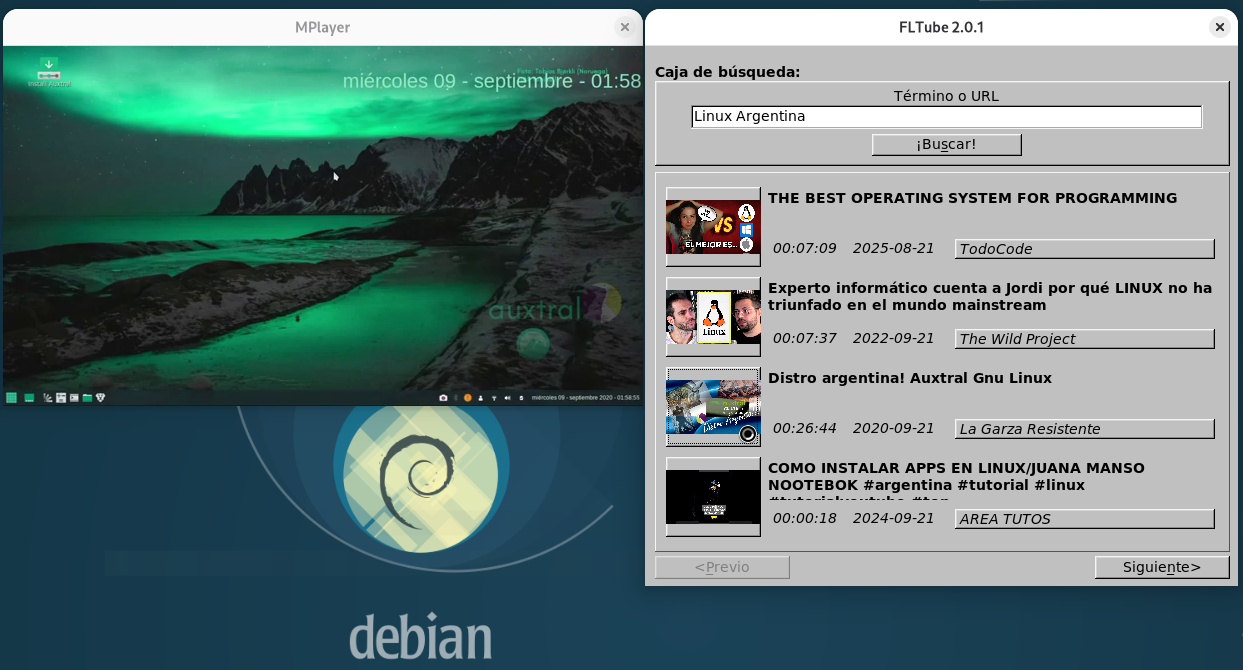Screen dimensions: 1243x670
Task: Click duration 00:26:44 of Auxtral video
Action: click(x=805, y=428)
